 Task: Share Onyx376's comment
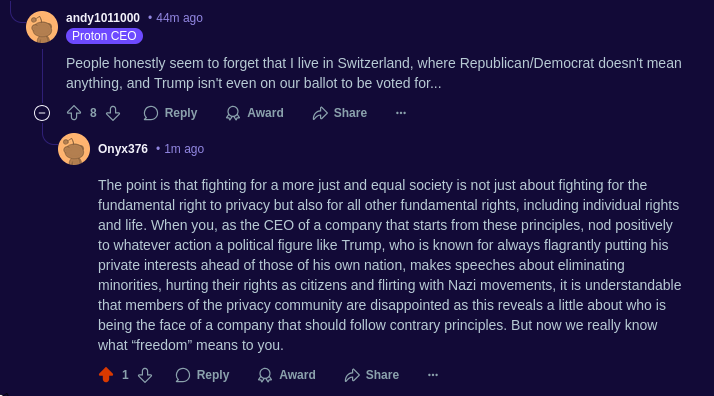pos(372,375)
